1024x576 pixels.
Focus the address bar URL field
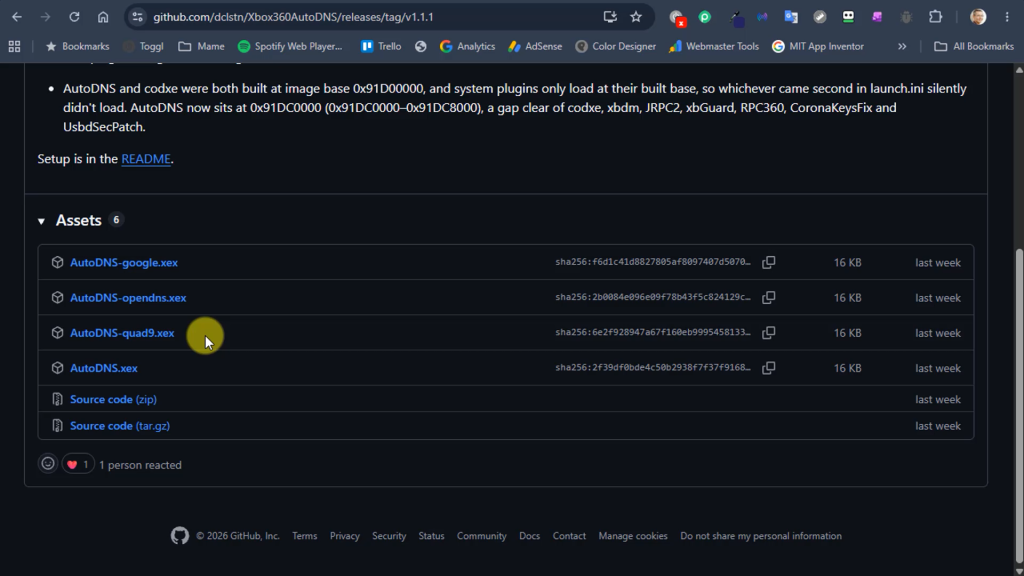pyautogui.click(x=293, y=17)
